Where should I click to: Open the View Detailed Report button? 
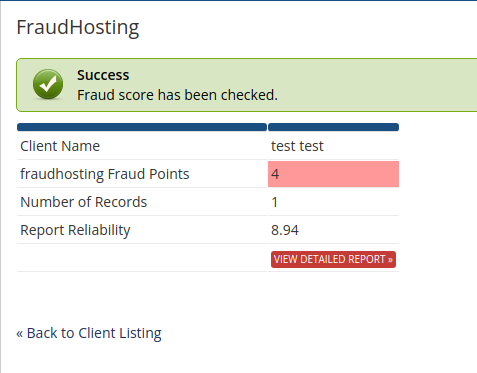click(333, 259)
